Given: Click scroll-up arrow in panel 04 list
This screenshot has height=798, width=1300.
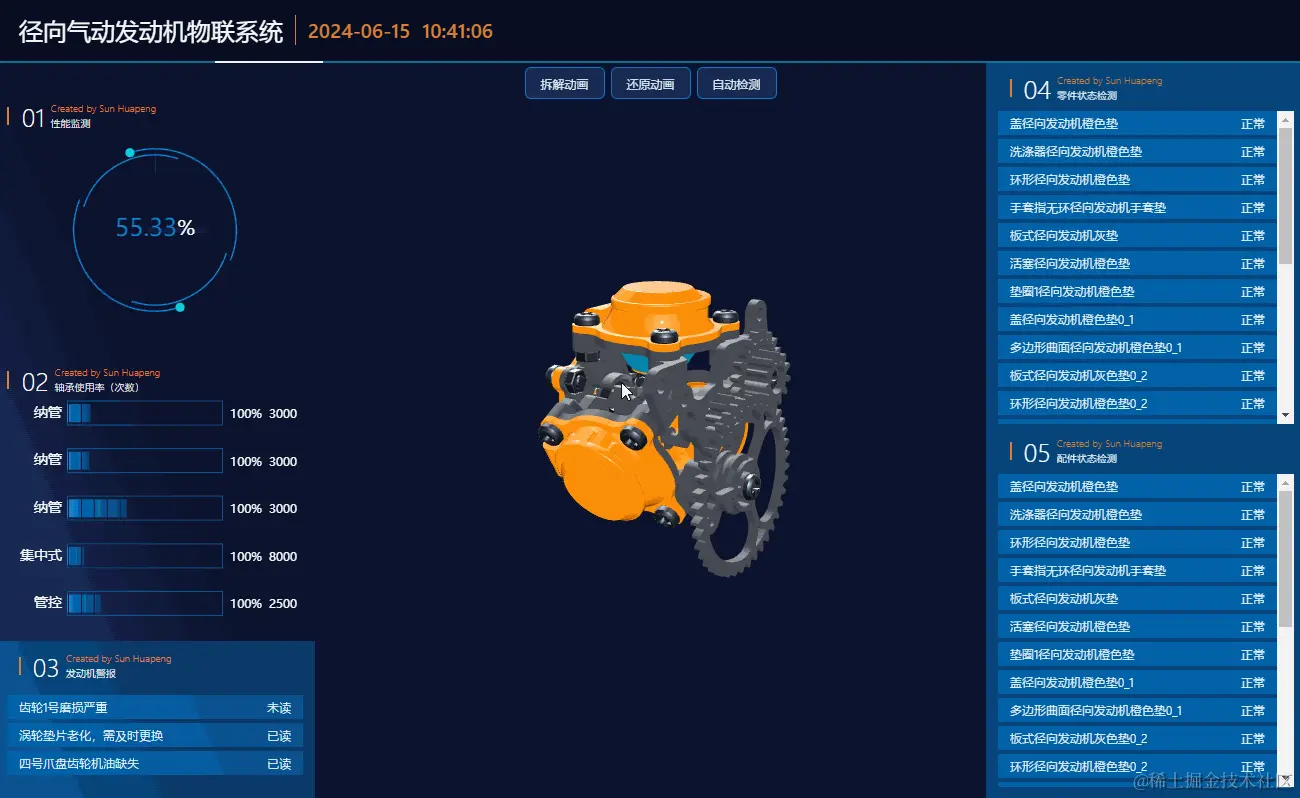Looking at the screenshot, I should tap(1286, 119).
